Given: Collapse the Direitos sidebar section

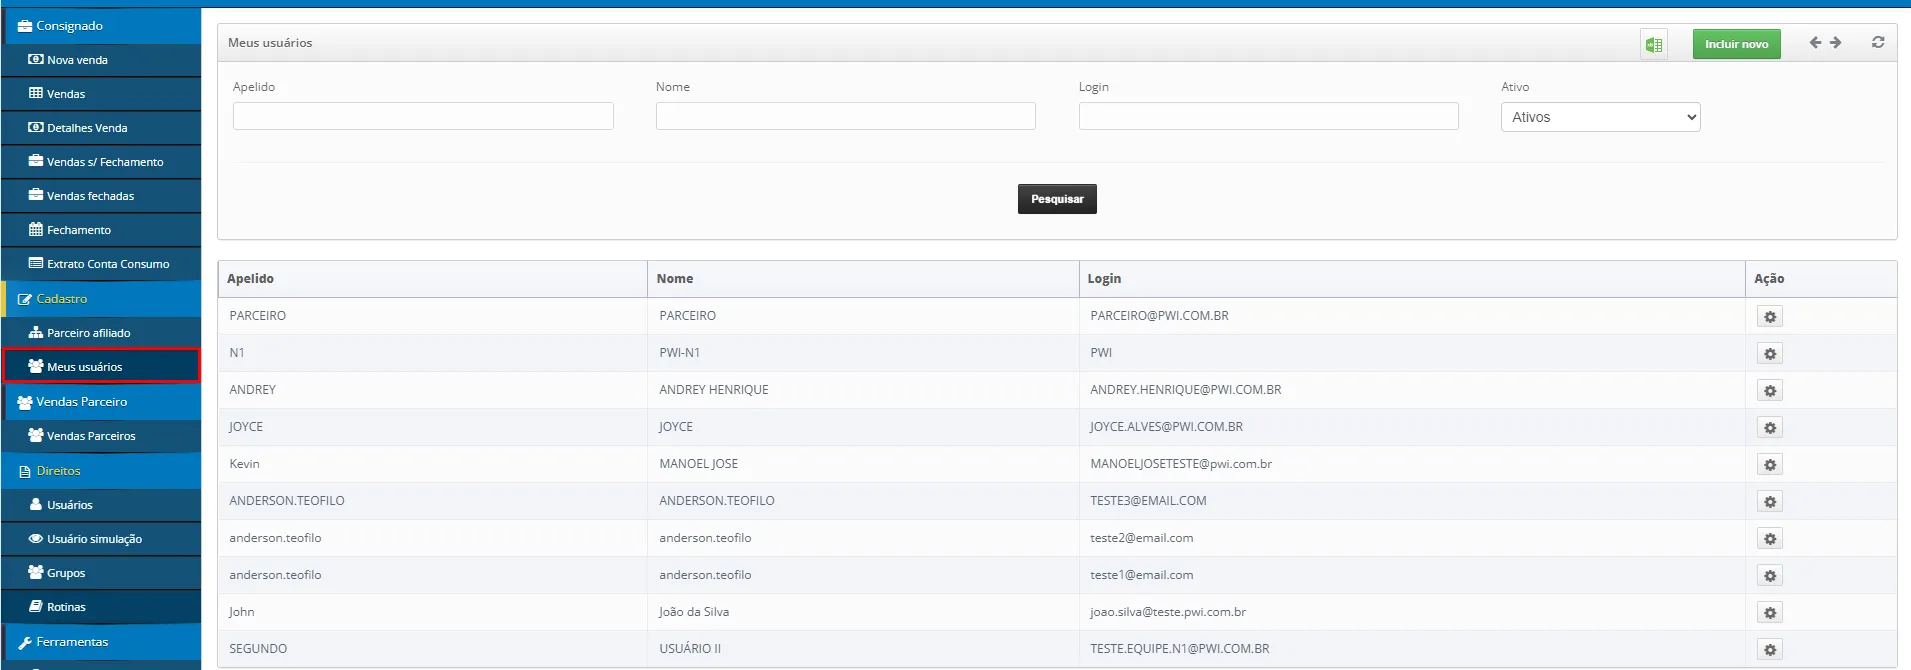Looking at the screenshot, I should 58,471.
